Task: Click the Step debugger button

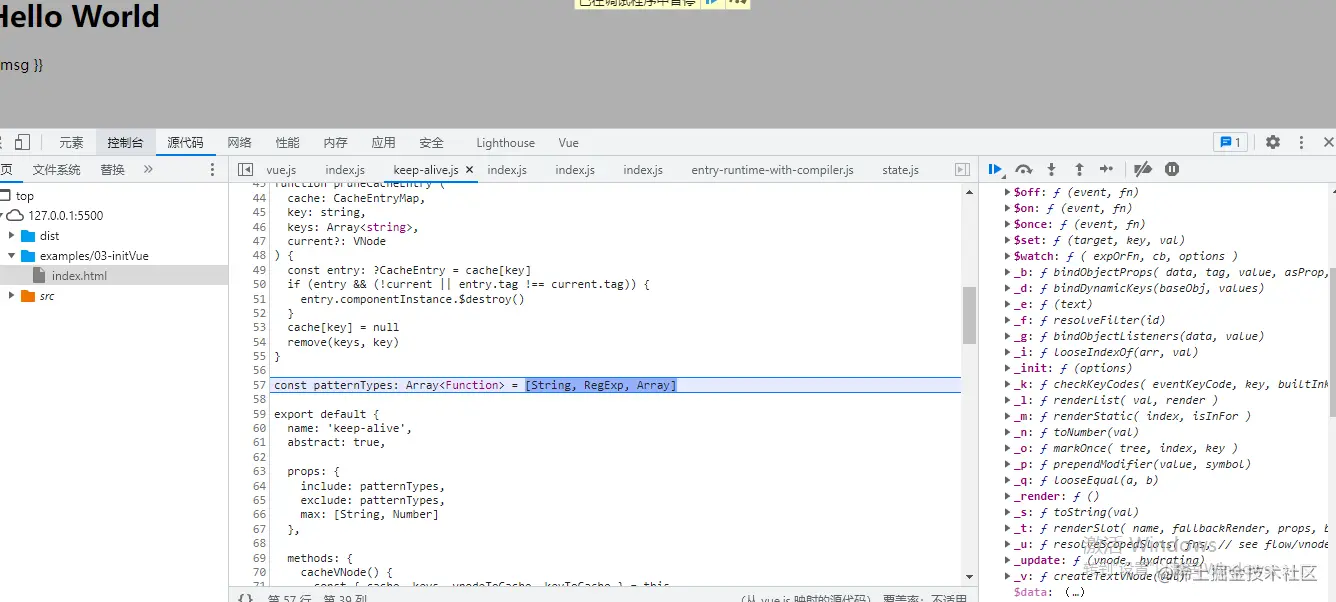Action: (1106, 169)
